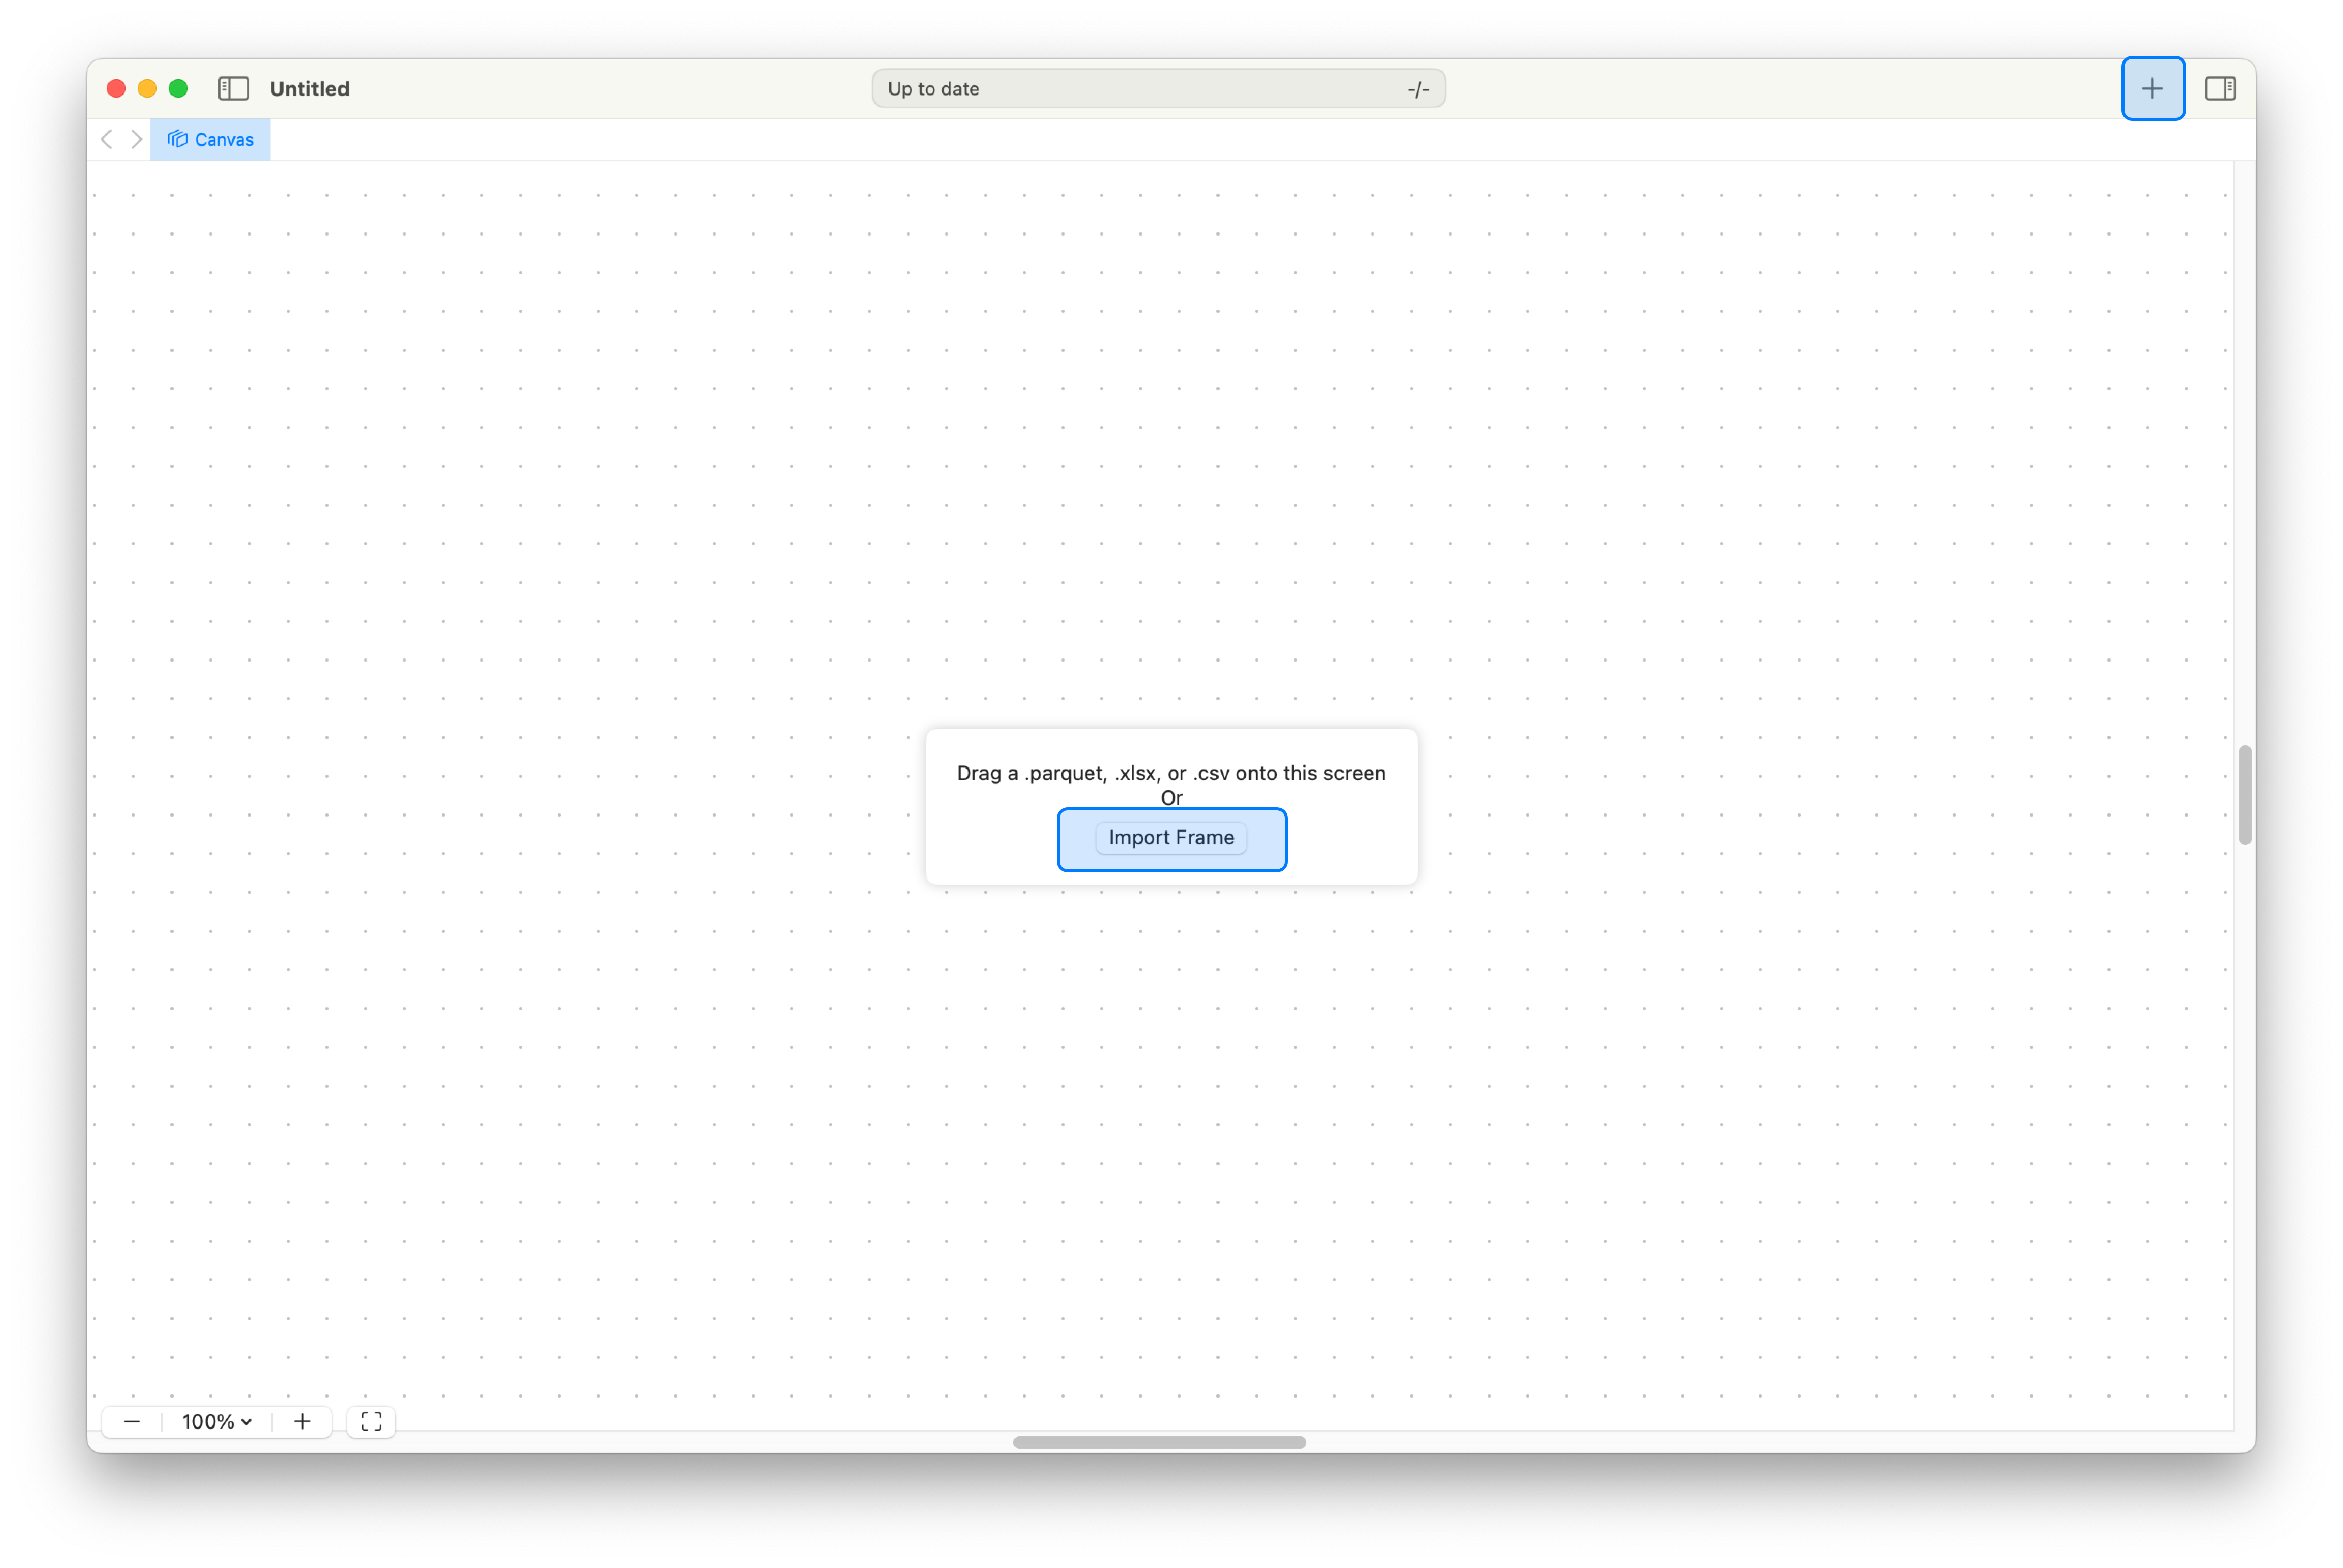Click the plus add button in title bar
The image size is (2343, 1568).
2152,88
